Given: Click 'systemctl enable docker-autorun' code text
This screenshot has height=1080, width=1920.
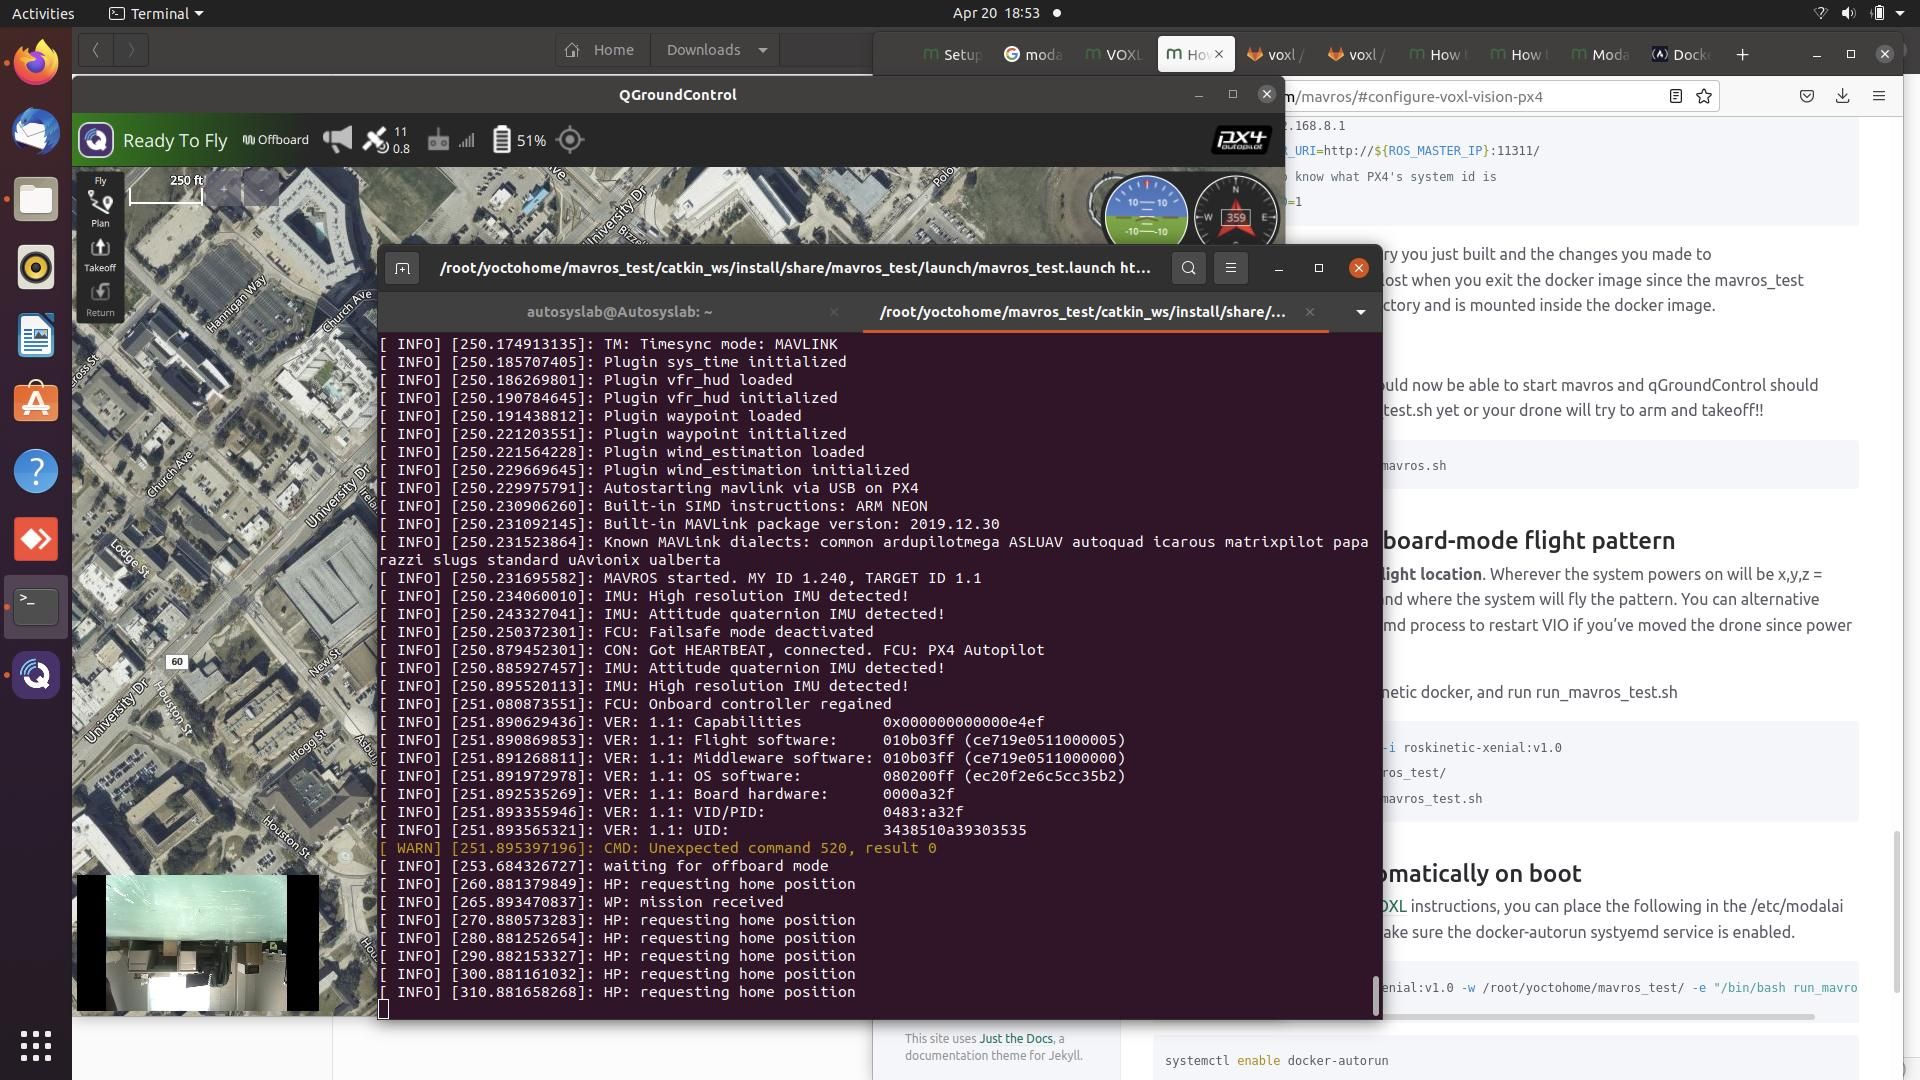Looking at the screenshot, I should (x=1276, y=1060).
